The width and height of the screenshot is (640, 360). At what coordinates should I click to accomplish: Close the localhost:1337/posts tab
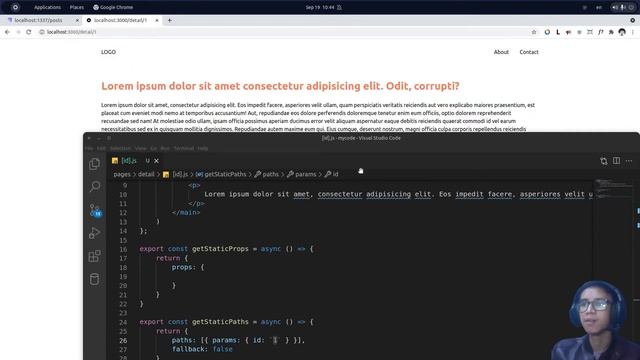77,20
